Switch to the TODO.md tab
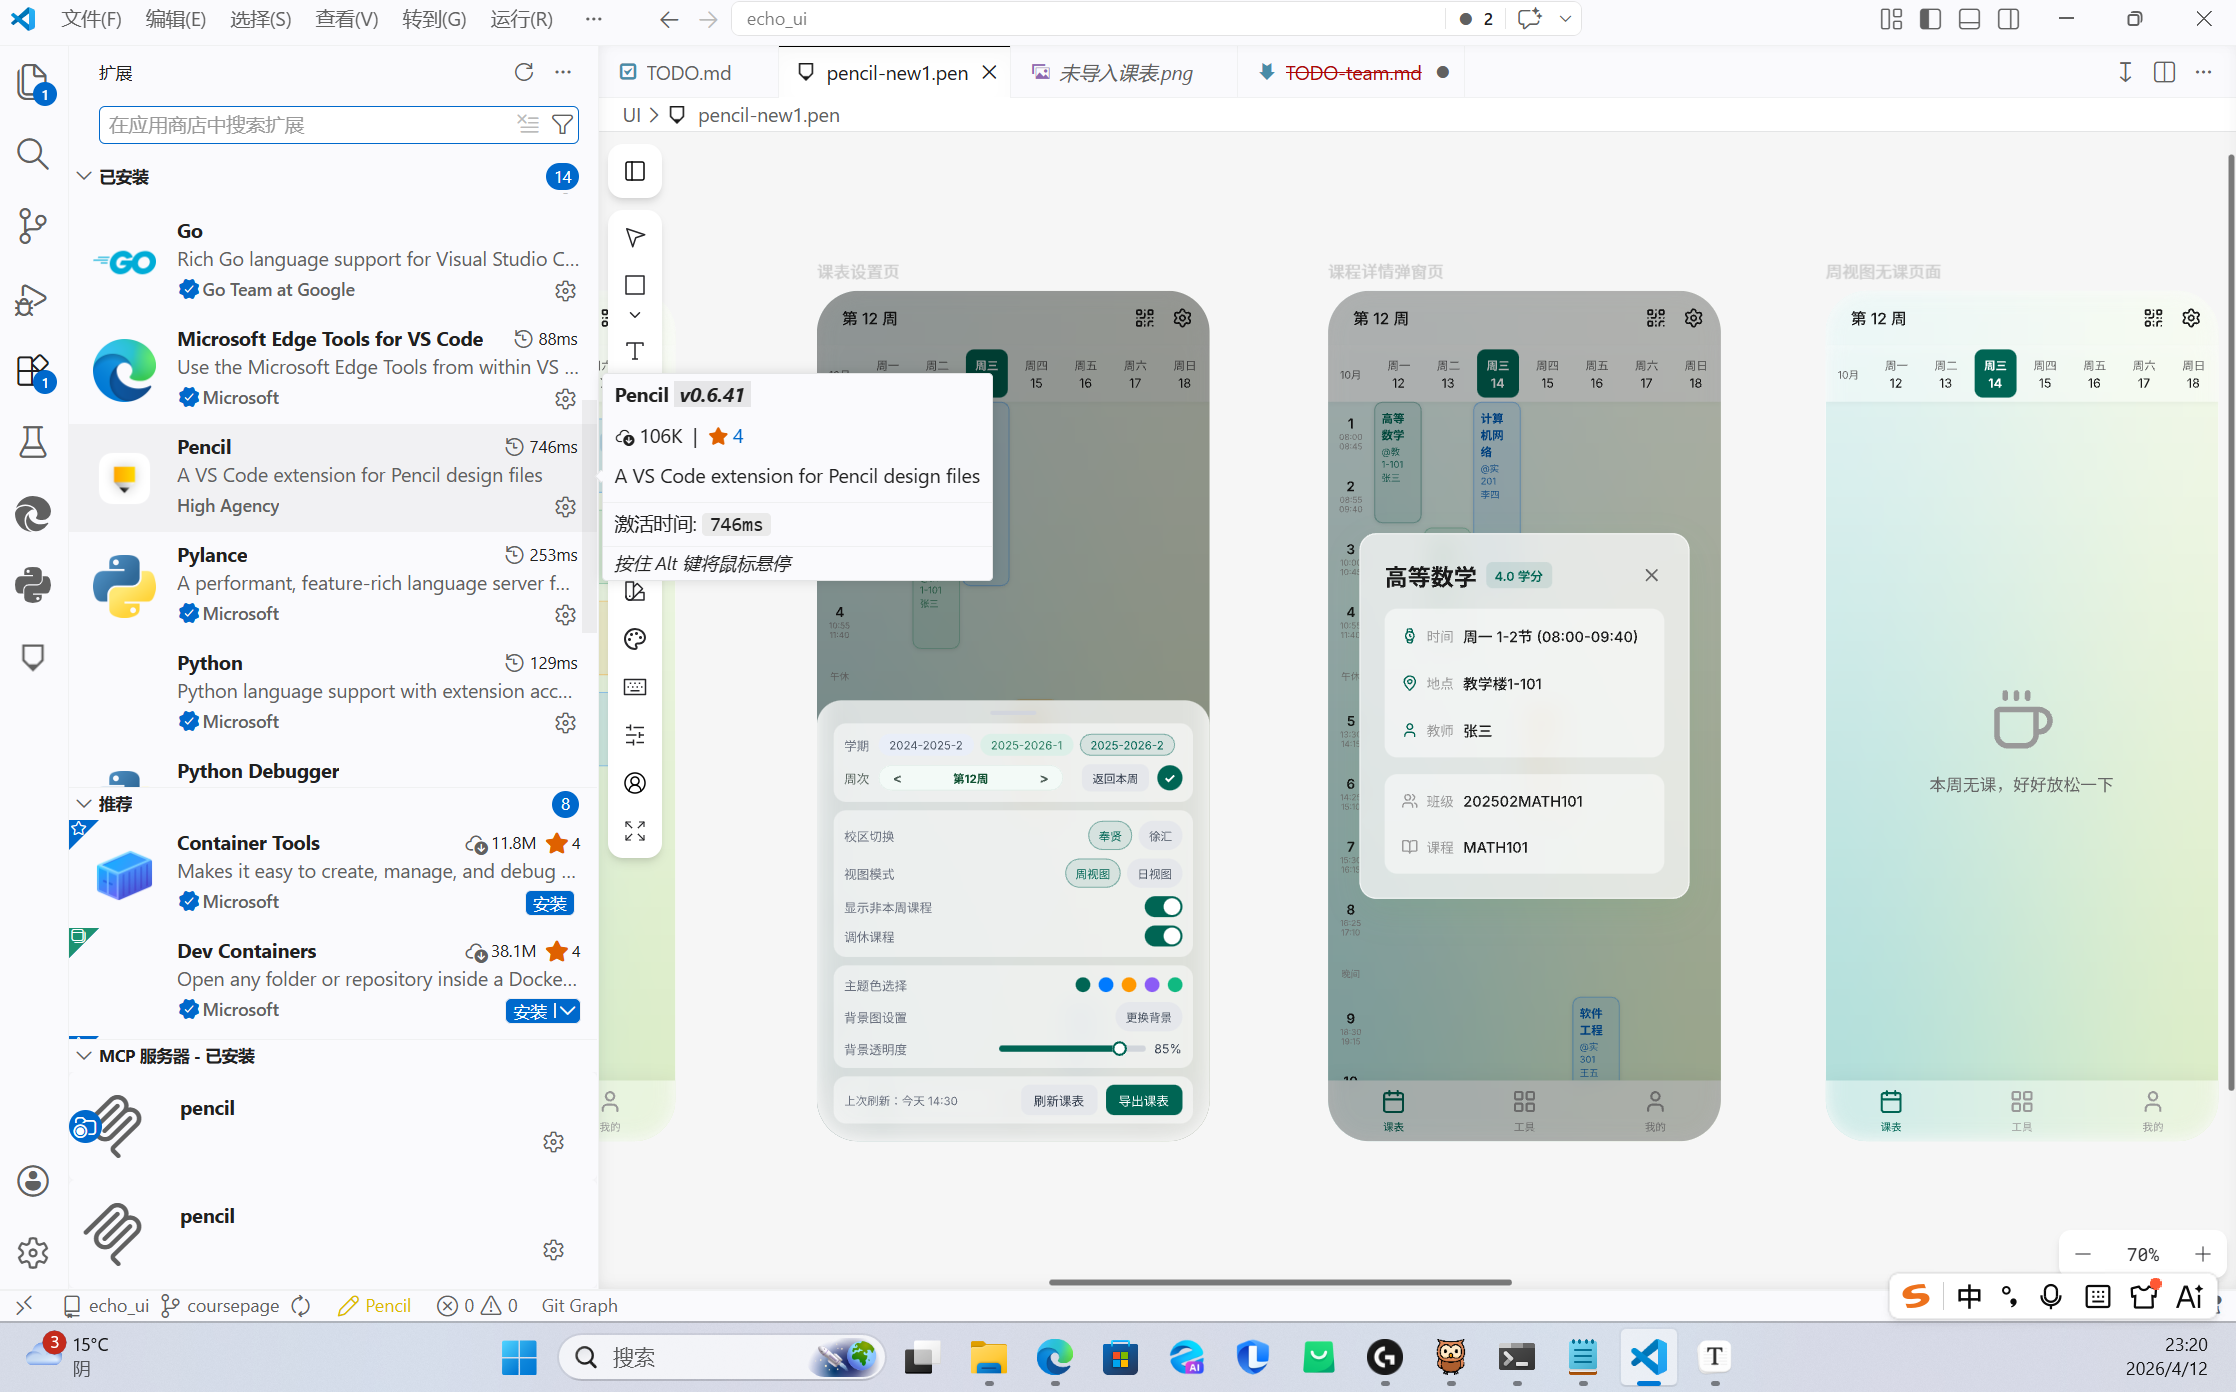 [687, 72]
